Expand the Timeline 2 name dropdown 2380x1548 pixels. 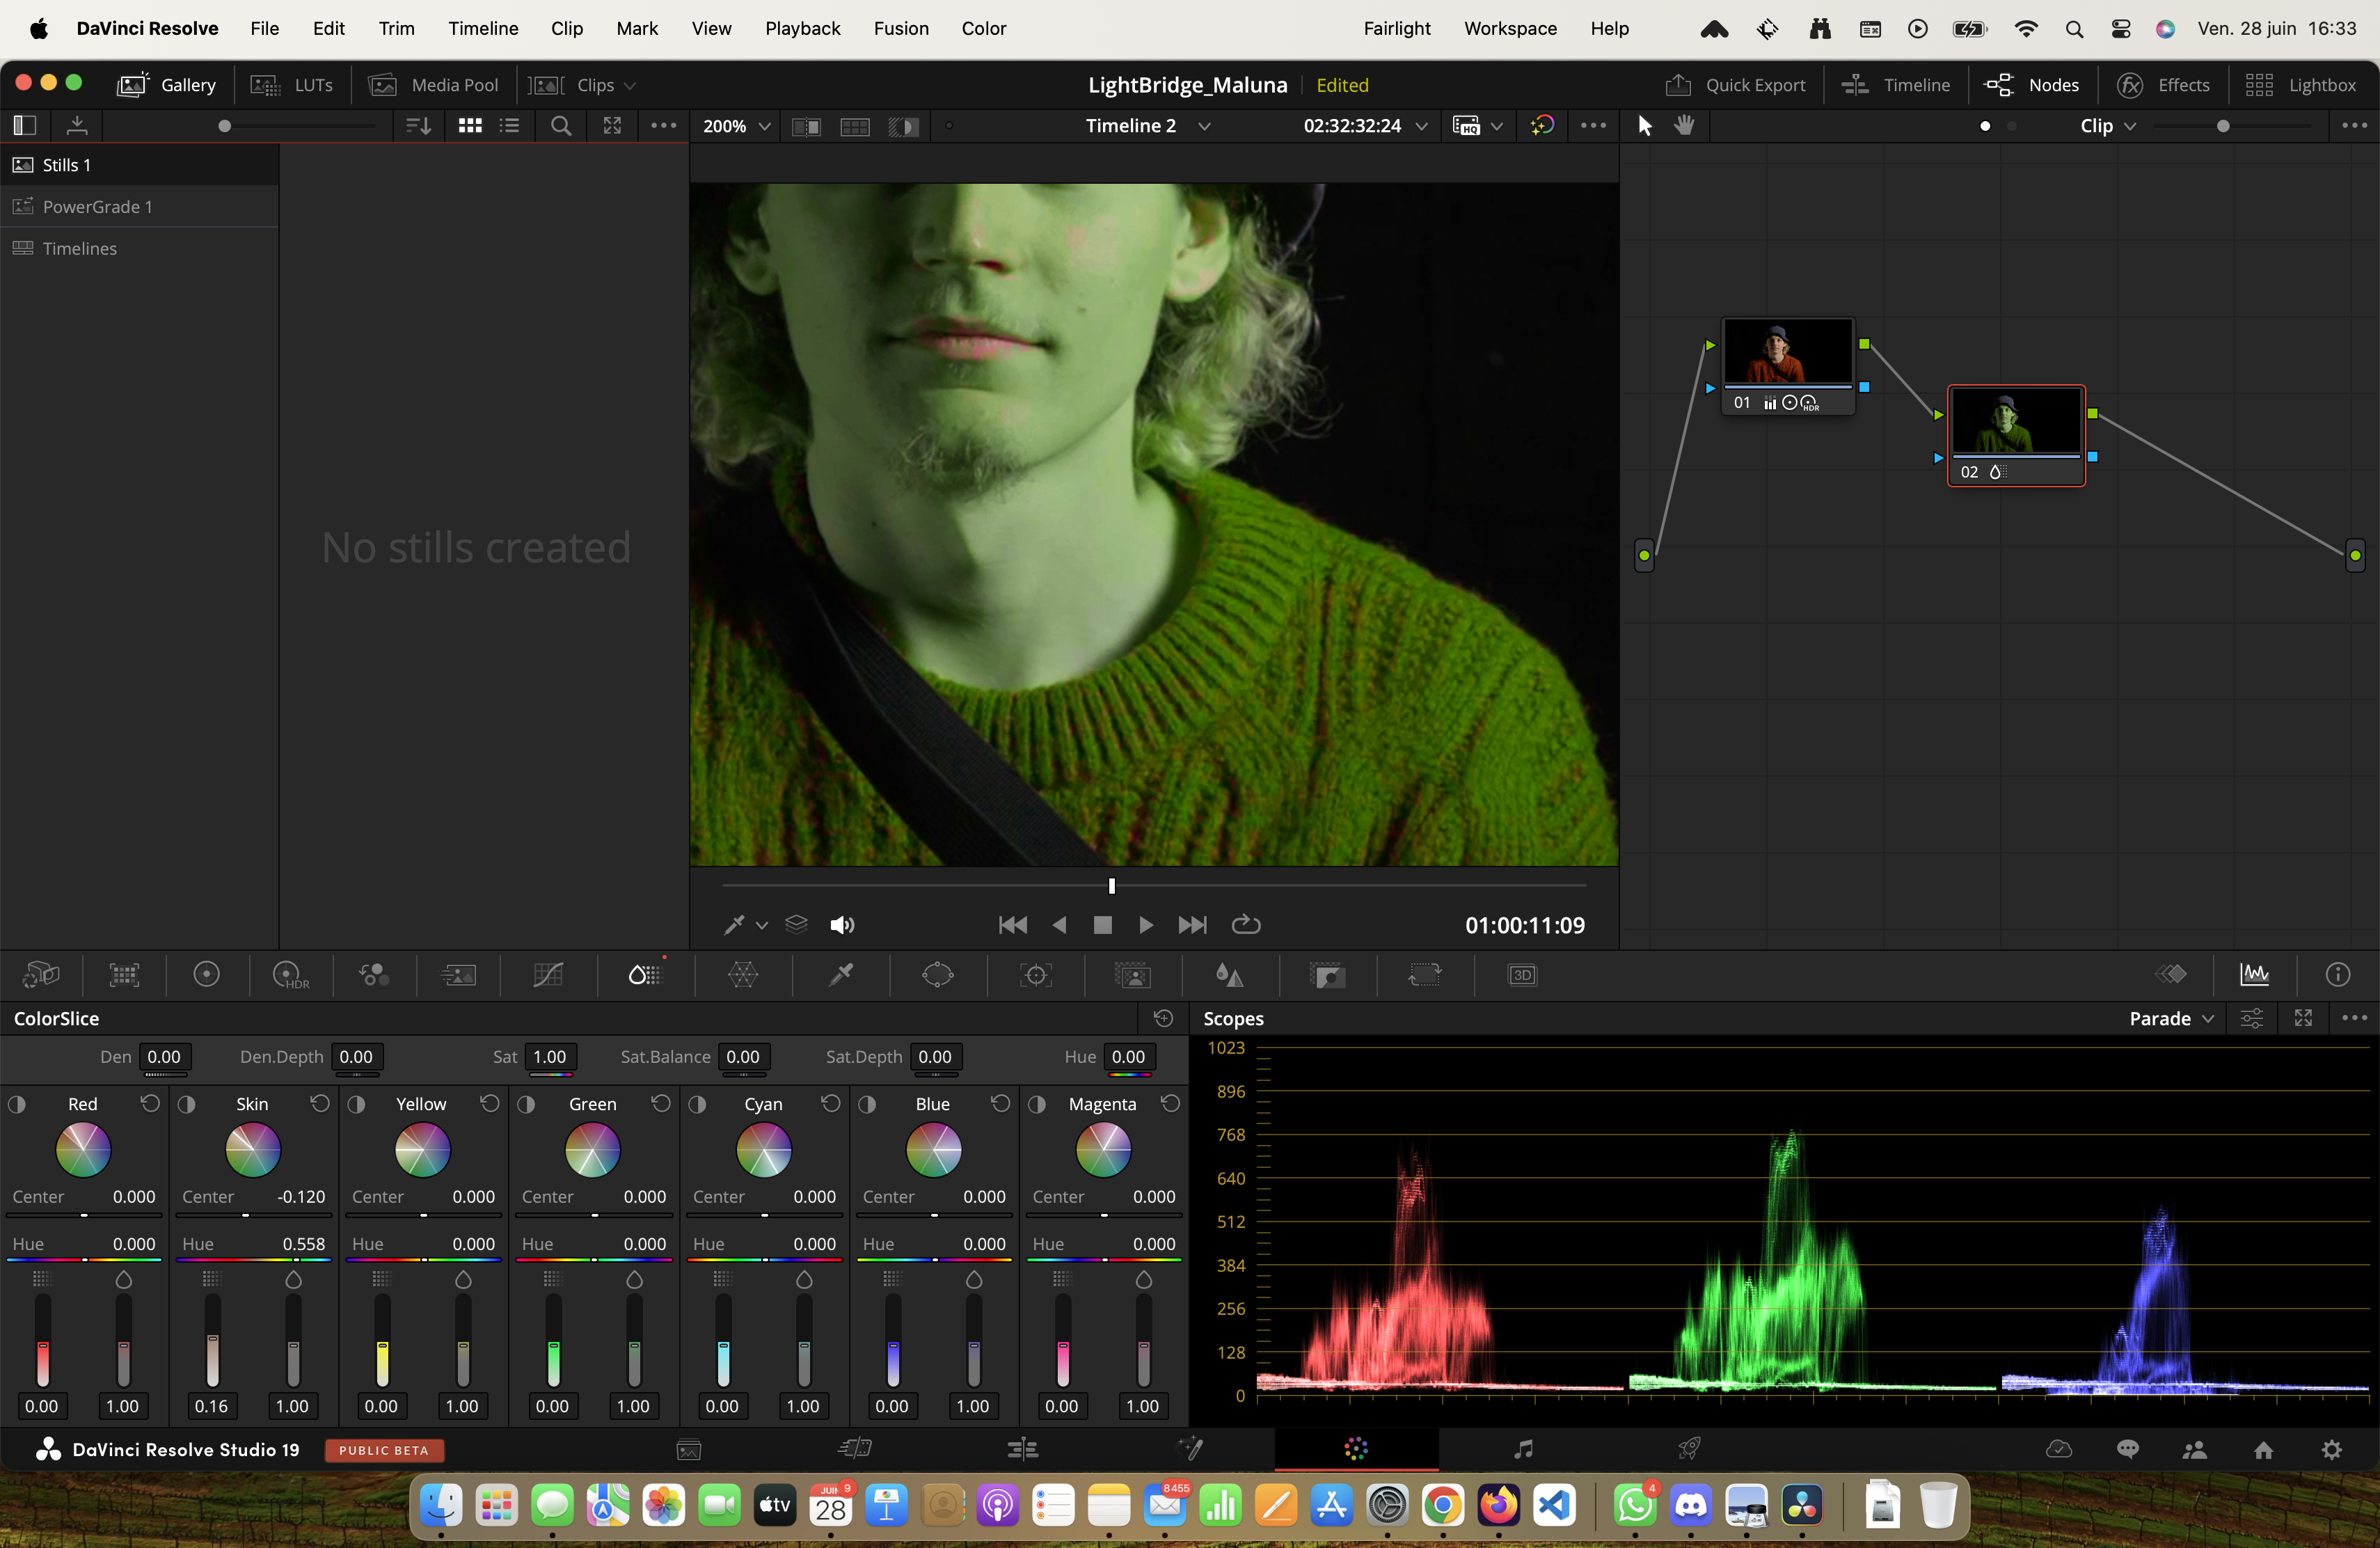click(1204, 126)
